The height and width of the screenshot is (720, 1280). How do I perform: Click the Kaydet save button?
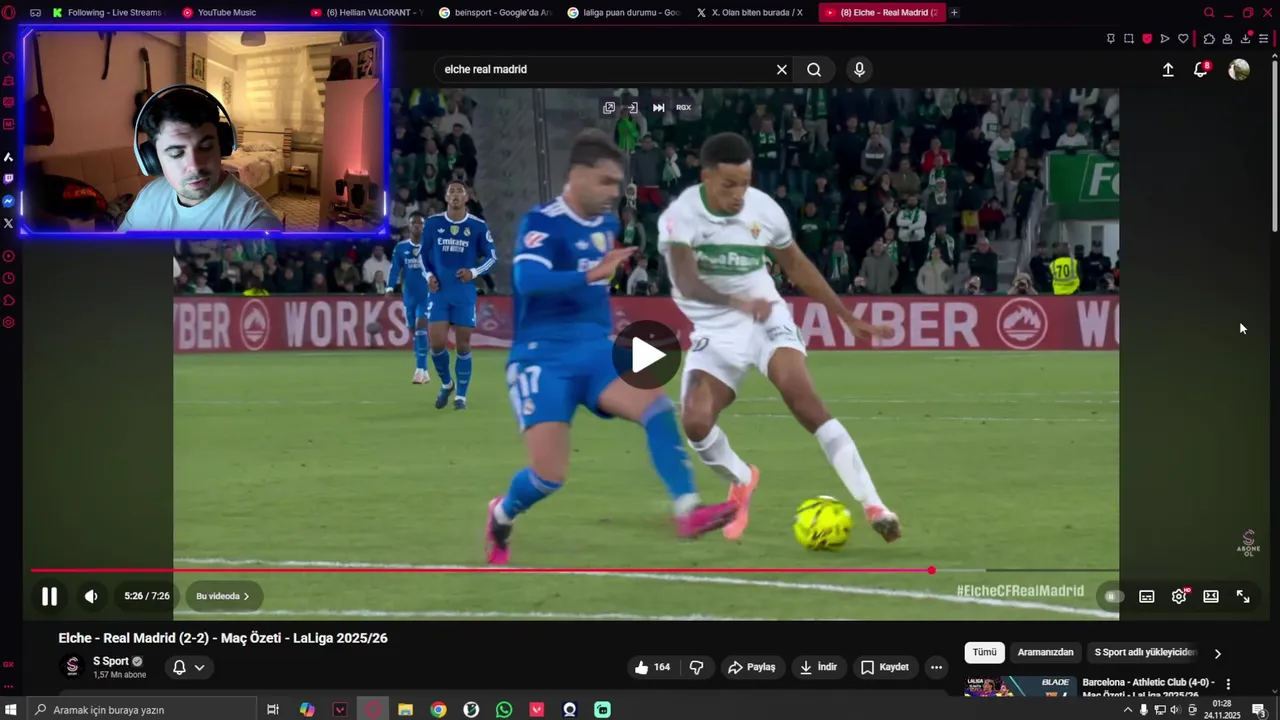point(885,667)
